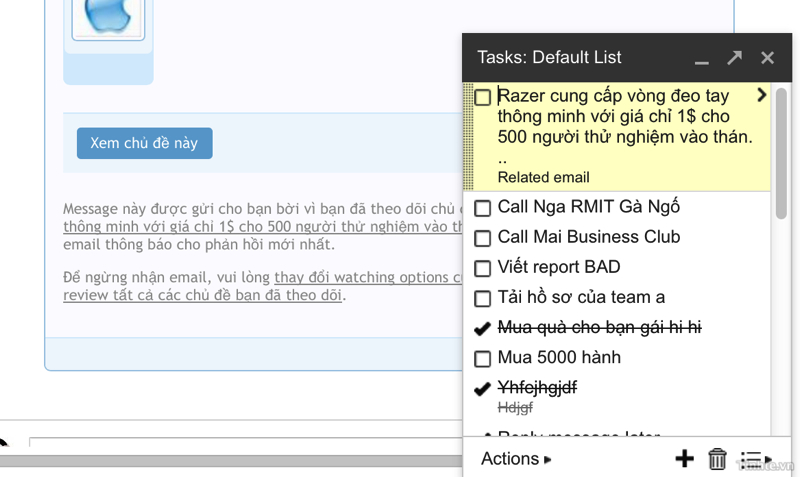Viewport: 800px width, 477px height.
Task: Select struck-through Mua quà cho bạn gái text
Action: coord(599,327)
